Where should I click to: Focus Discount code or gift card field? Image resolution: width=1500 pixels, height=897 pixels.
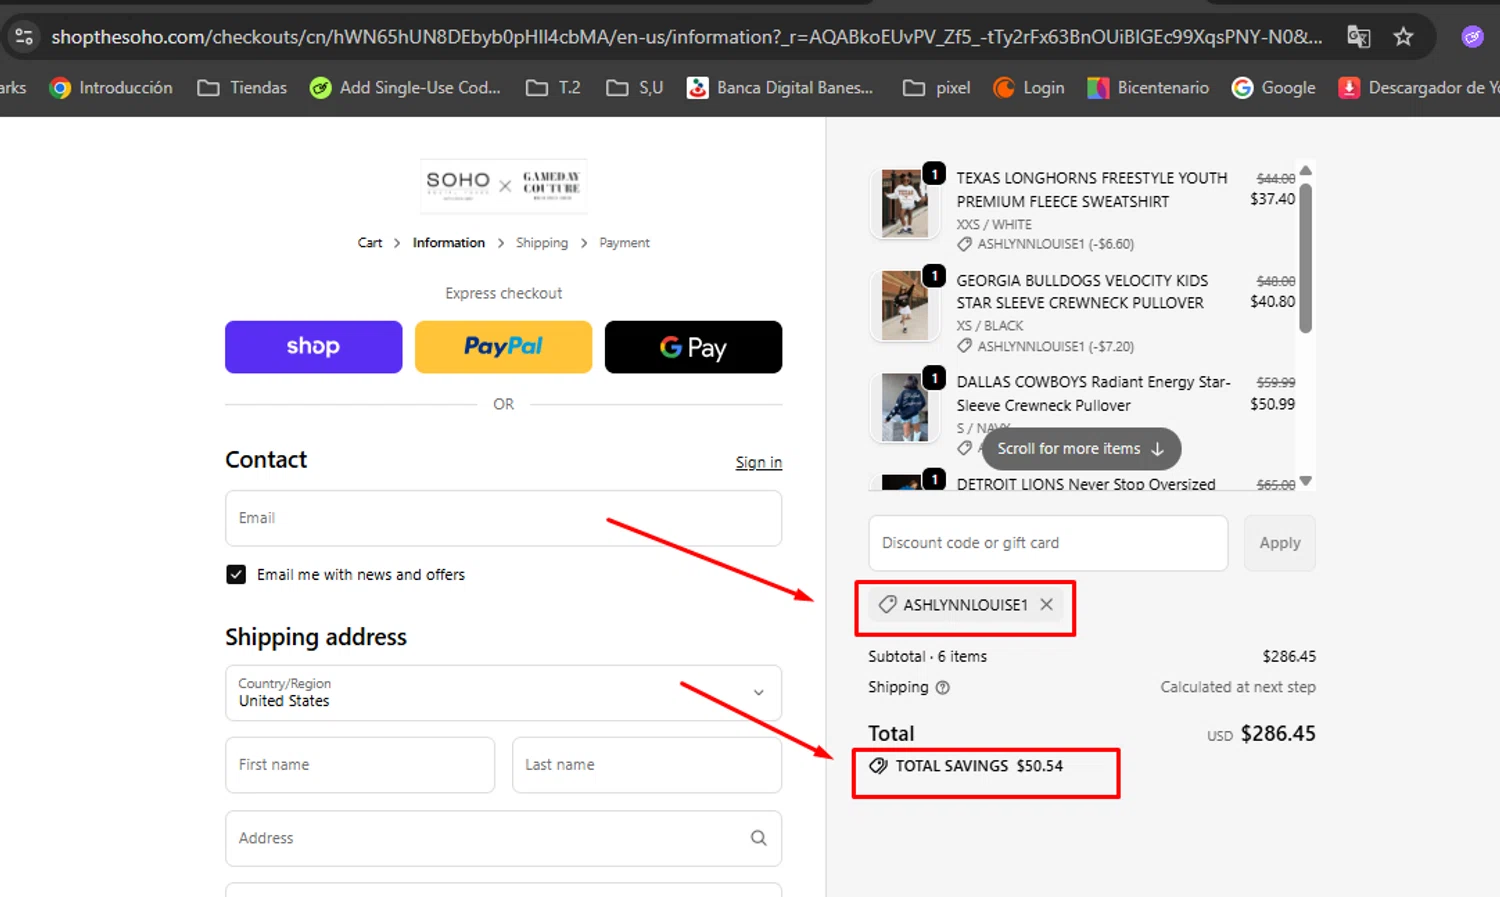[x=1048, y=543]
